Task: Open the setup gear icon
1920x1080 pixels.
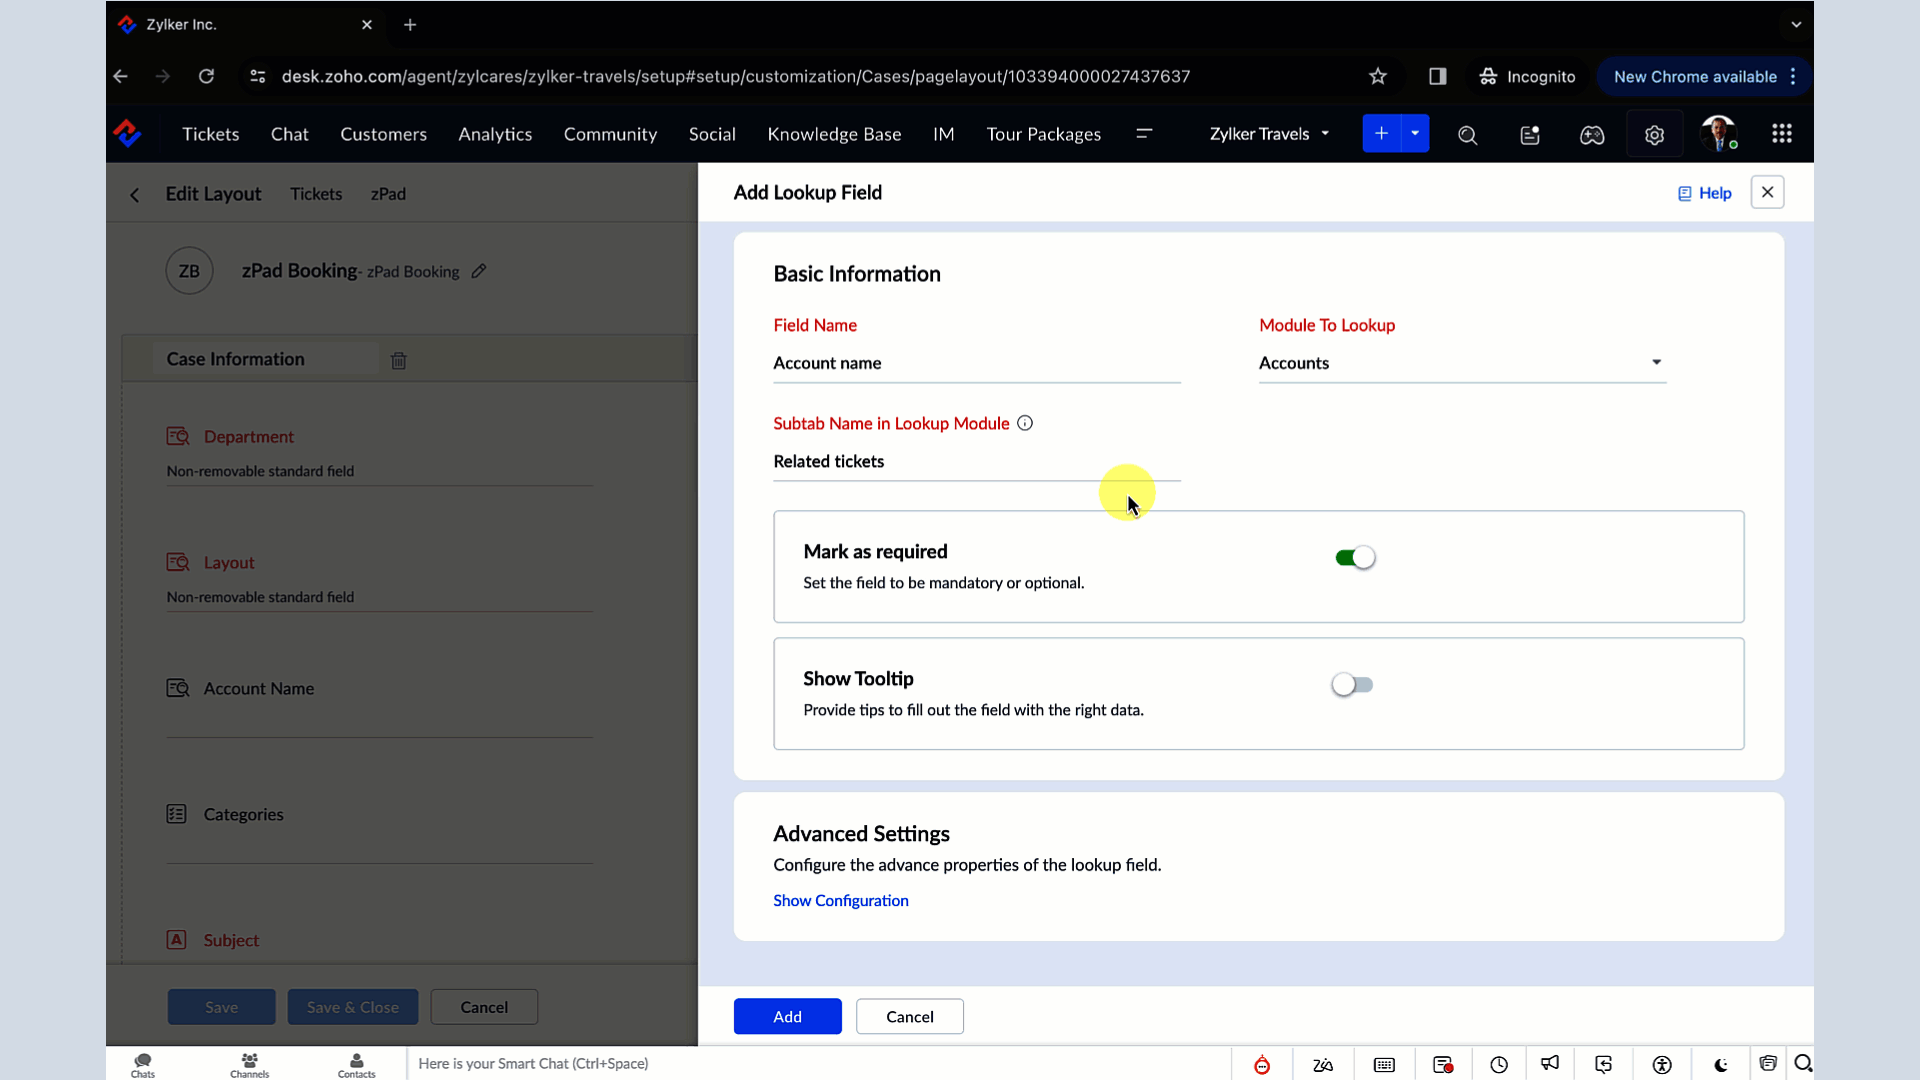Action: click(1654, 135)
